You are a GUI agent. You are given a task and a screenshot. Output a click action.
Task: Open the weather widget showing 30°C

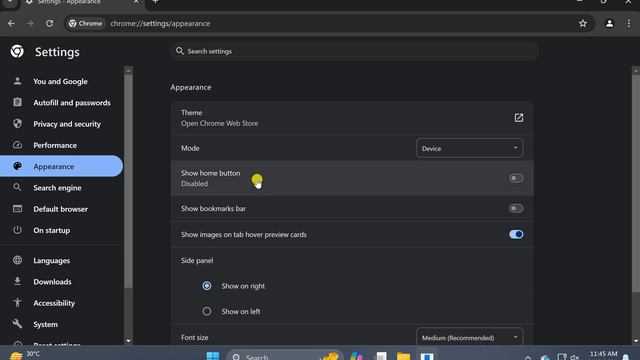click(x=24, y=355)
